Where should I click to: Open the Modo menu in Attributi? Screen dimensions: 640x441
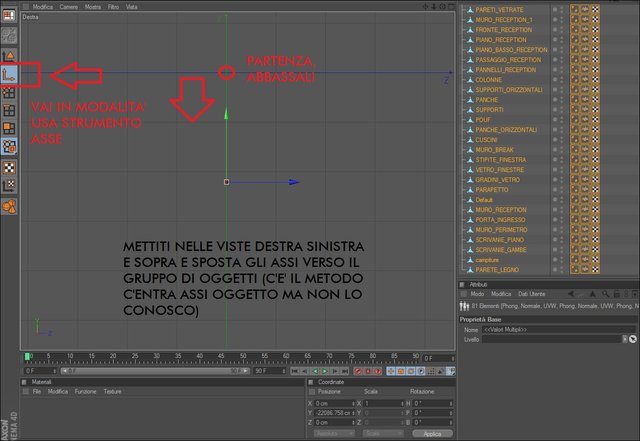tap(477, 294)
